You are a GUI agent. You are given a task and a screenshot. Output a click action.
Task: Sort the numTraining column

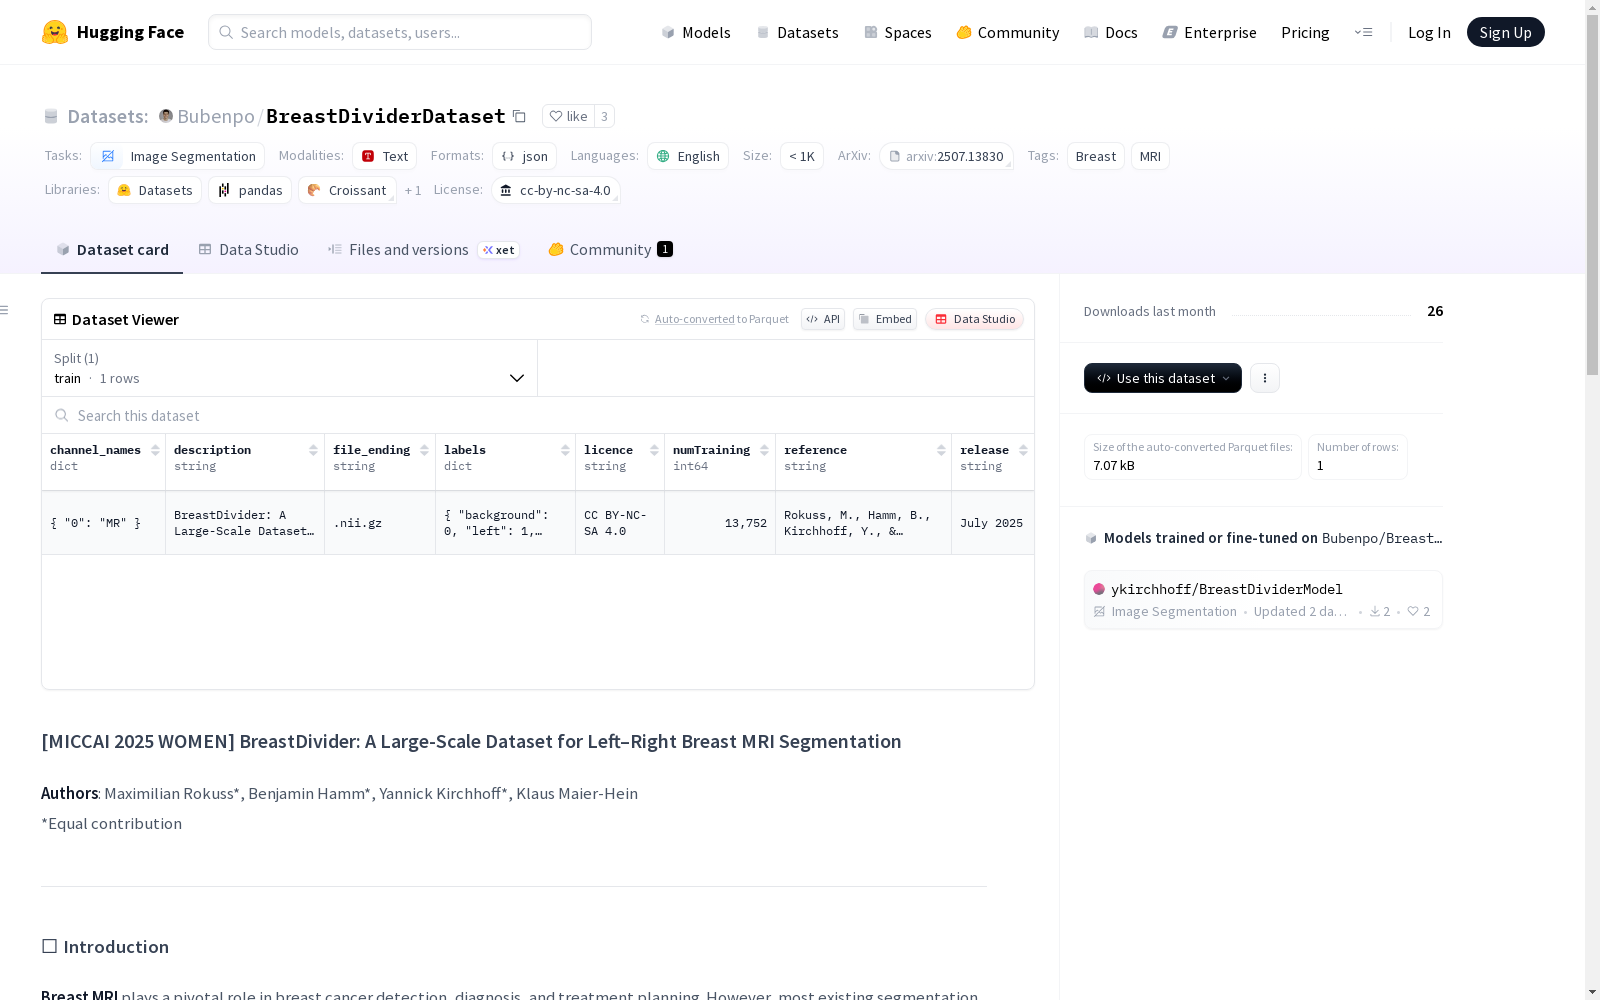click(764, 450)
